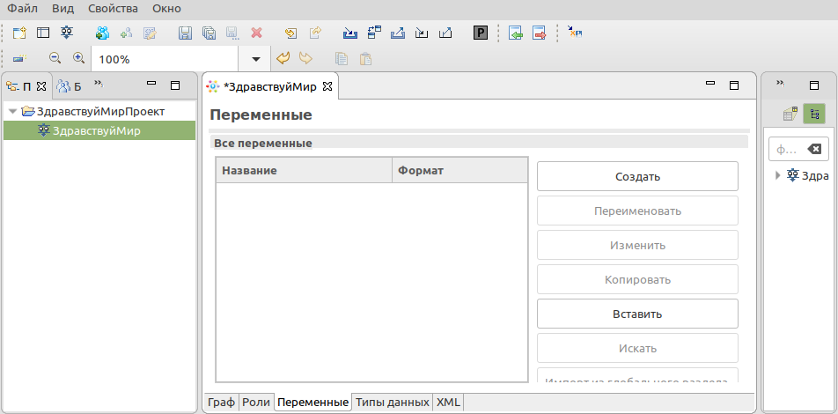
Task: Click the window layout table icon in toolbar
Action: pyautogui.click(x=43, y=33)
